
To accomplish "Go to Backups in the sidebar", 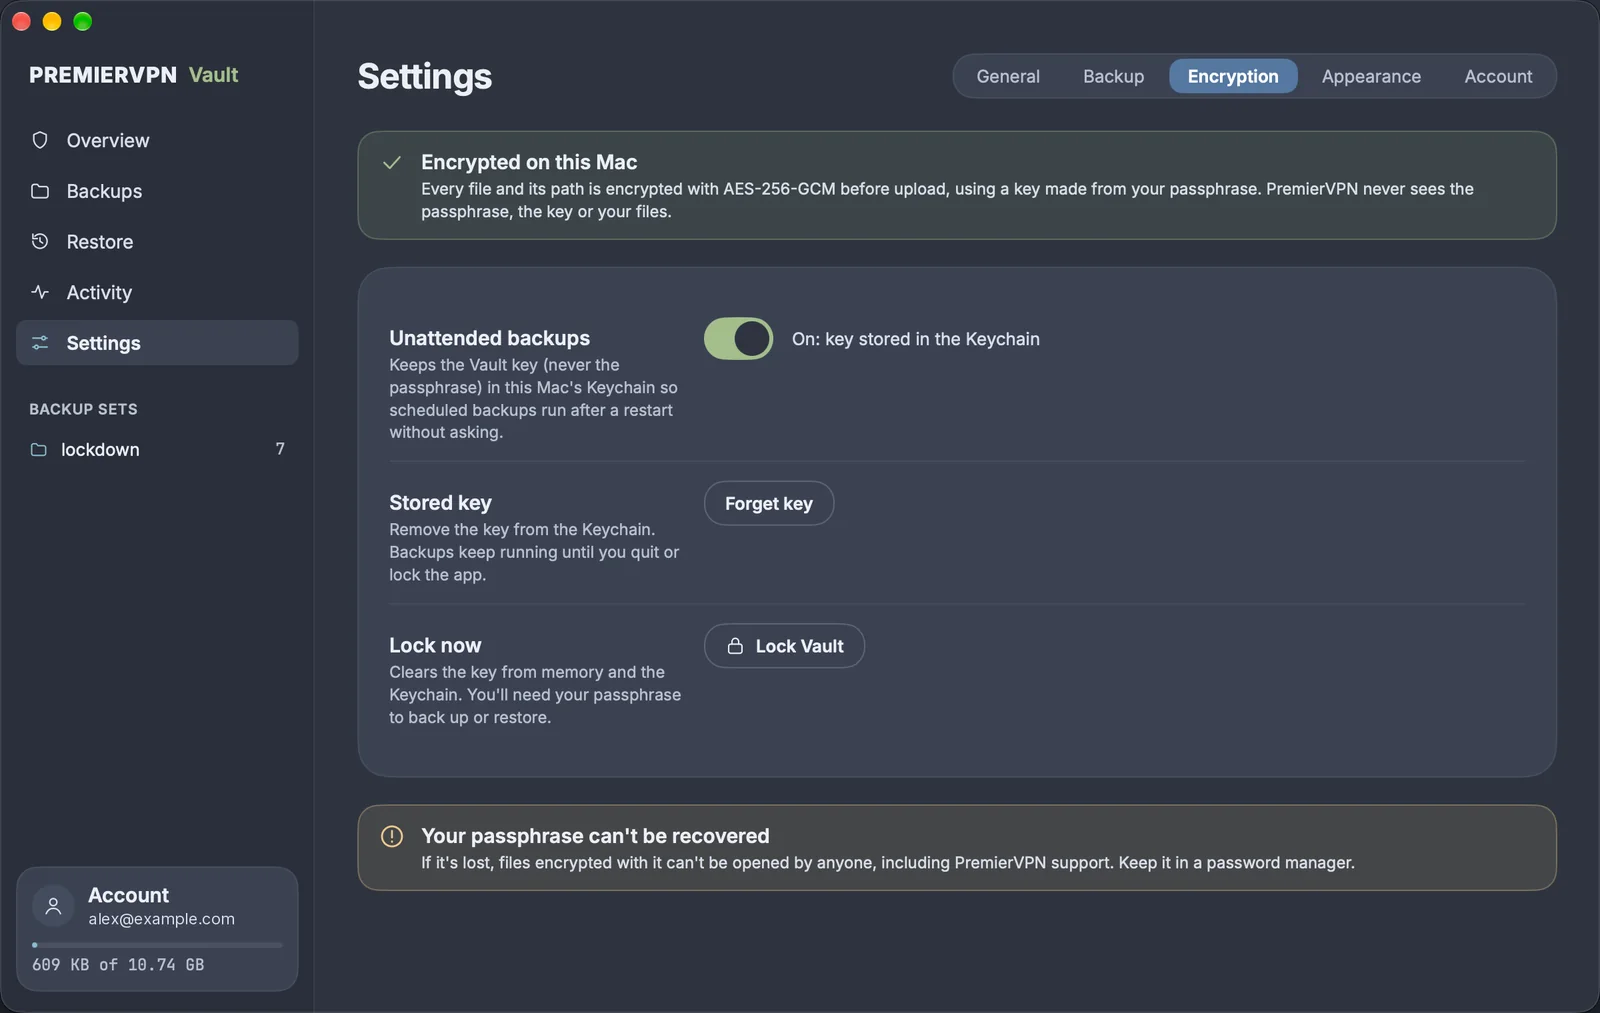I will click(x=157, y=191).
